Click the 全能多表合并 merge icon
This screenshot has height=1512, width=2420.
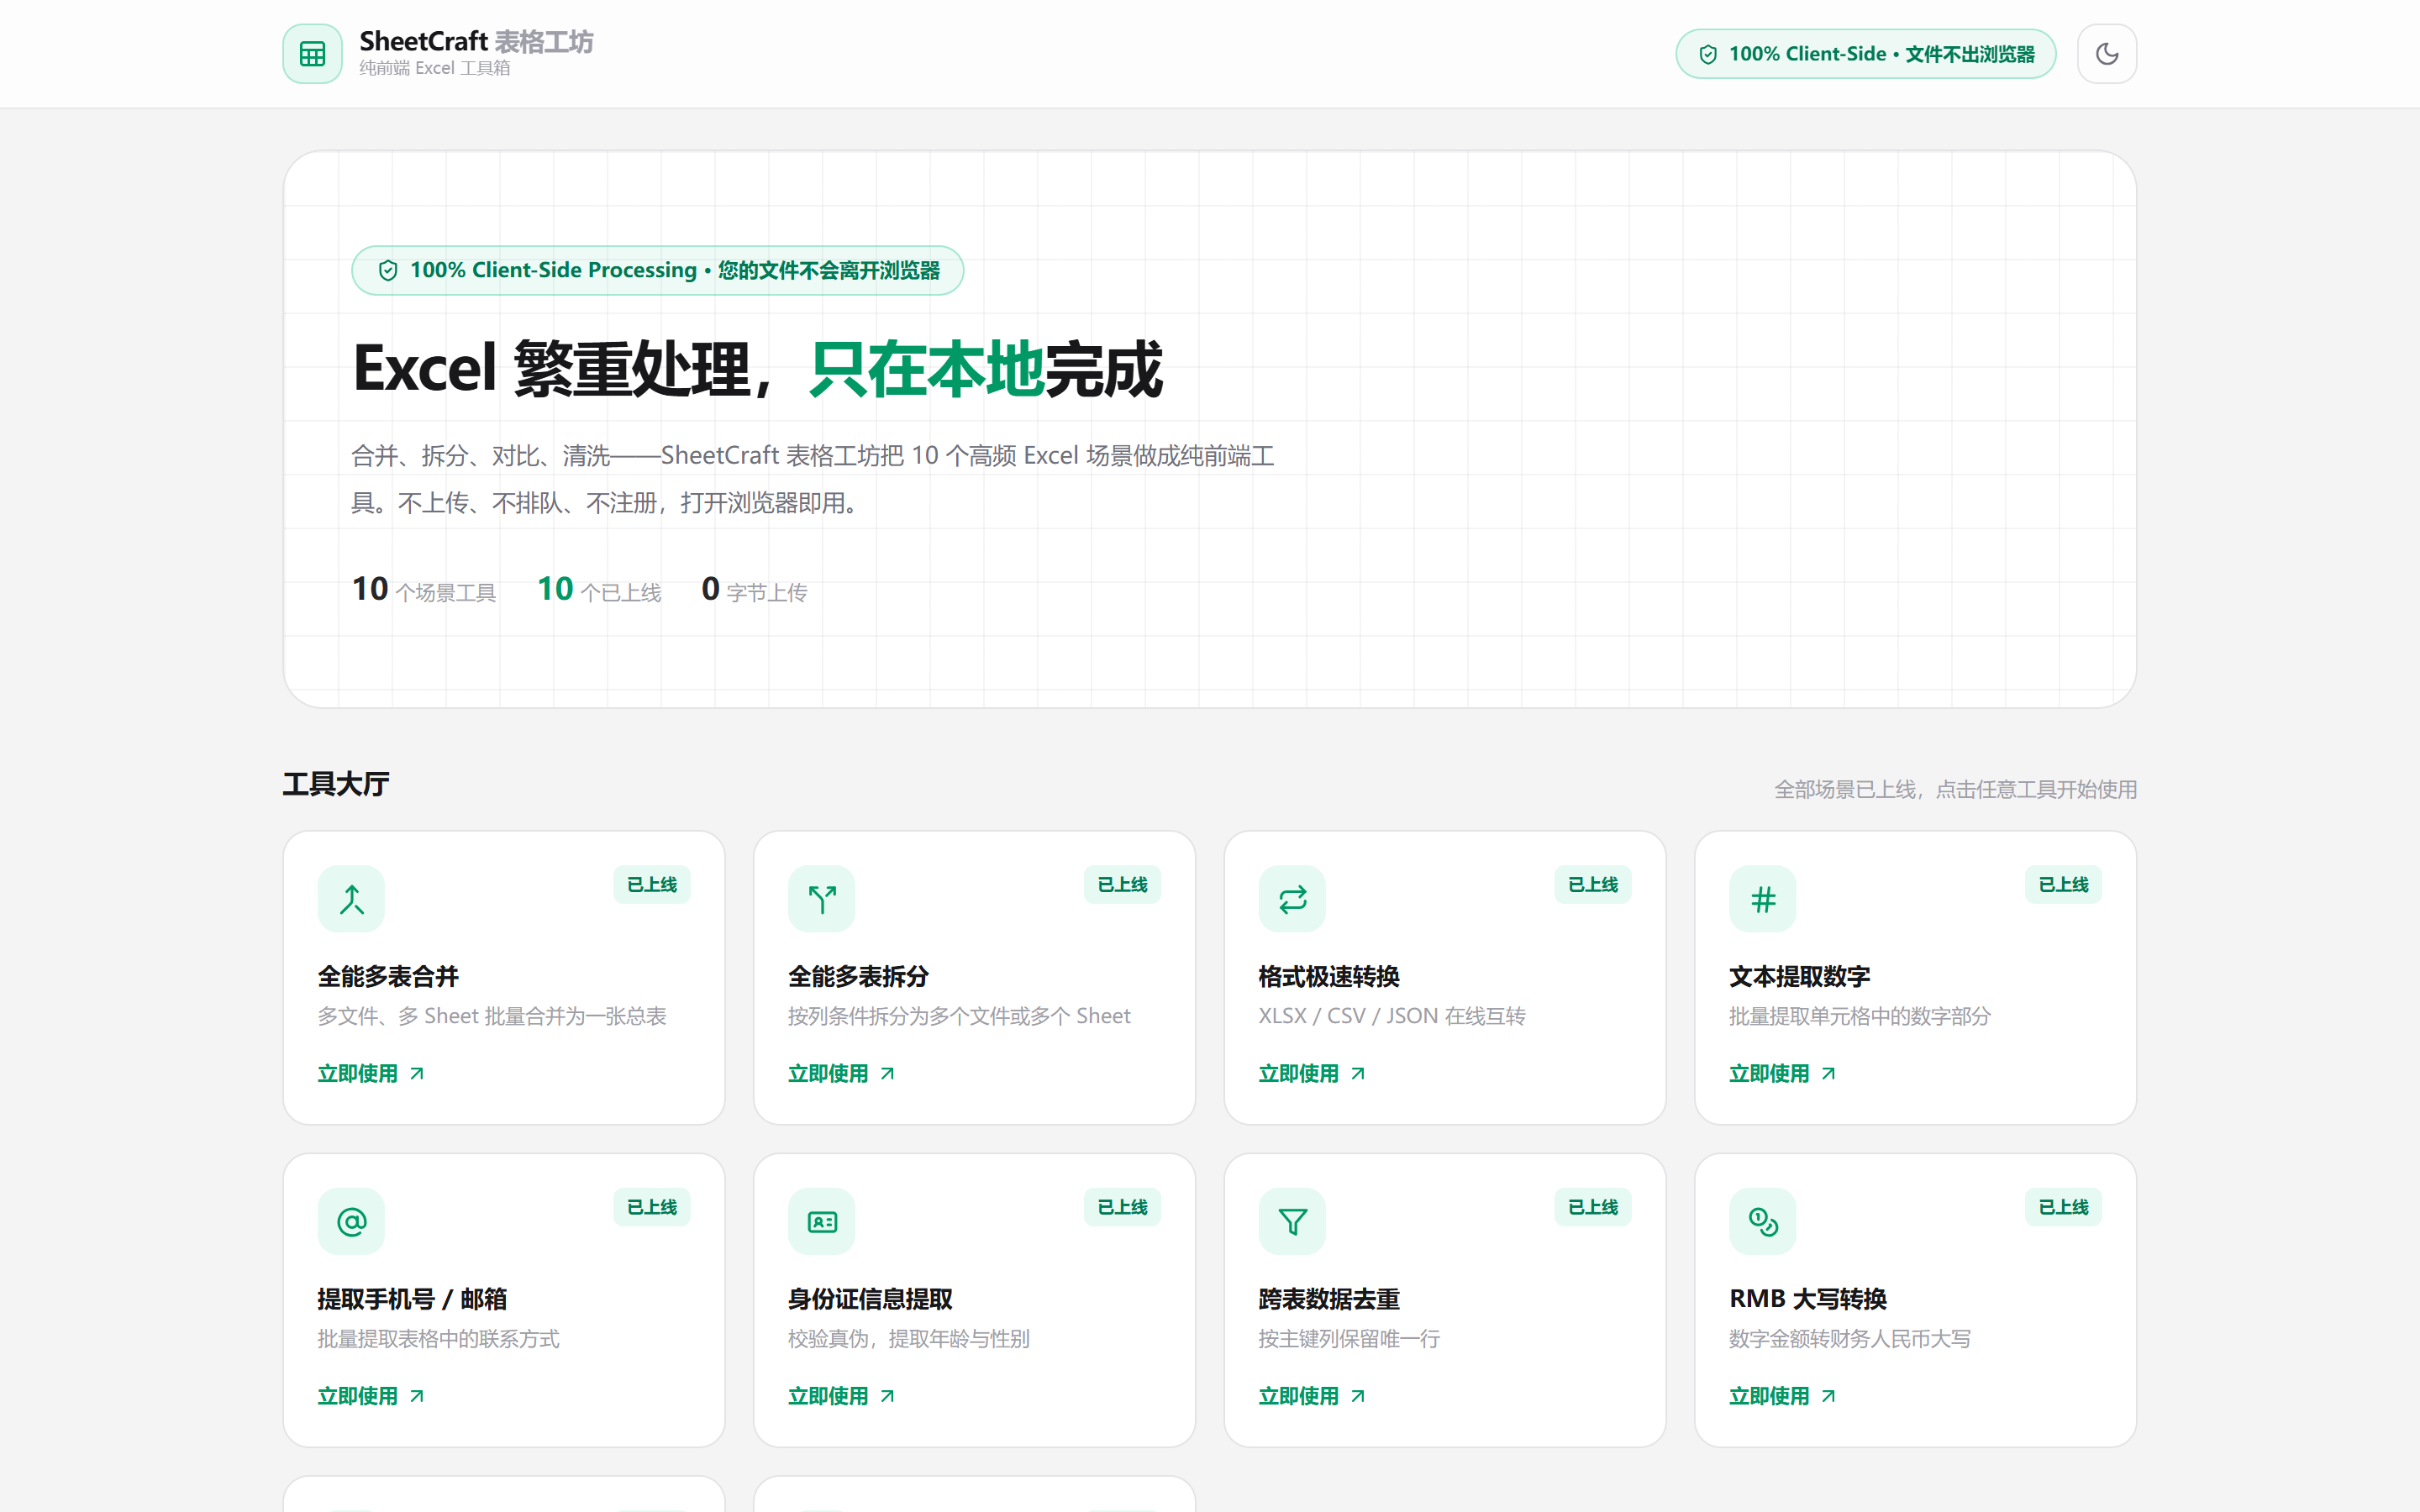pyautogui.click(x=351, y=899)
